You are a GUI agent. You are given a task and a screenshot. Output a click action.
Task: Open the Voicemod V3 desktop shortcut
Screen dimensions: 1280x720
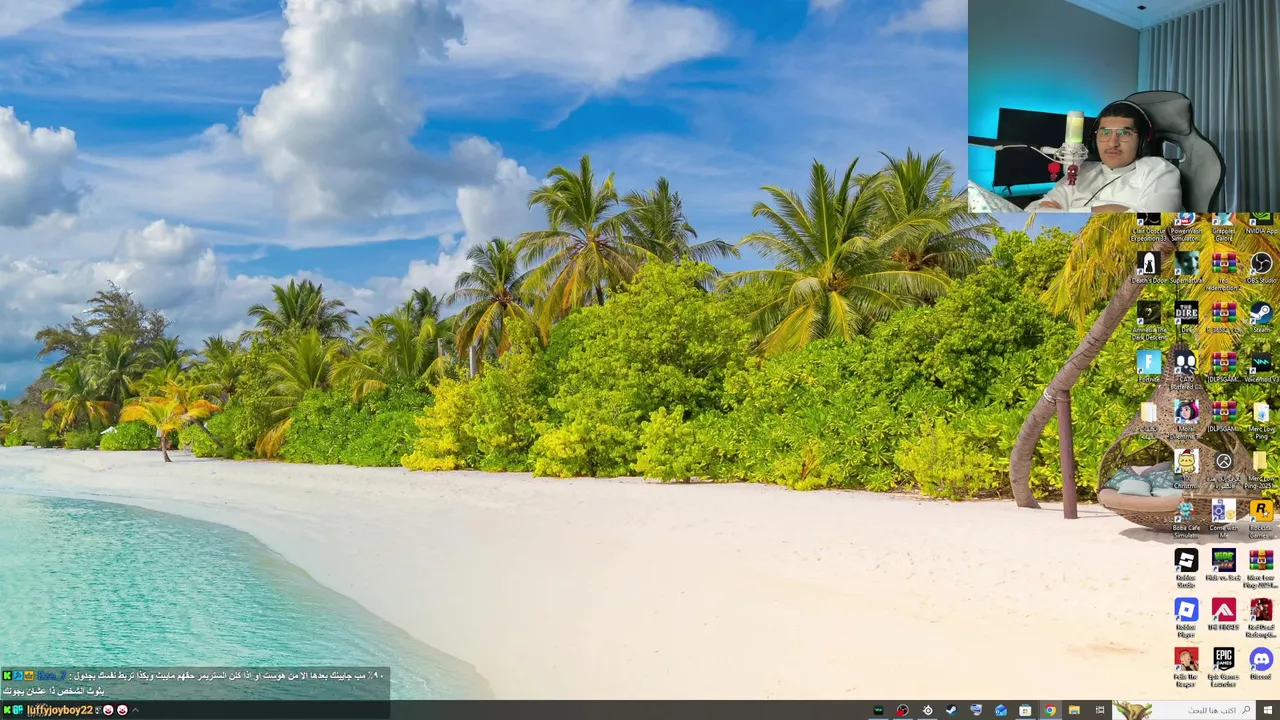pyautogui.click(x=1261, y=366)
